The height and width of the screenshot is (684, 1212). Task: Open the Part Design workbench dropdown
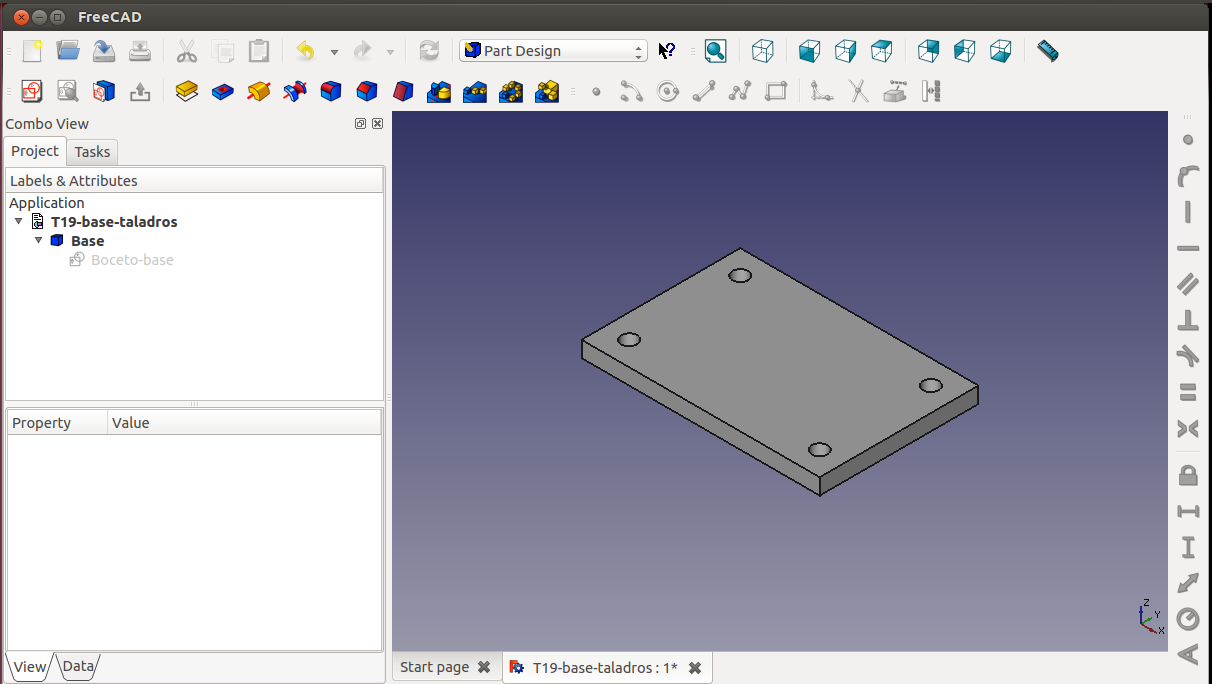point(553,51)
